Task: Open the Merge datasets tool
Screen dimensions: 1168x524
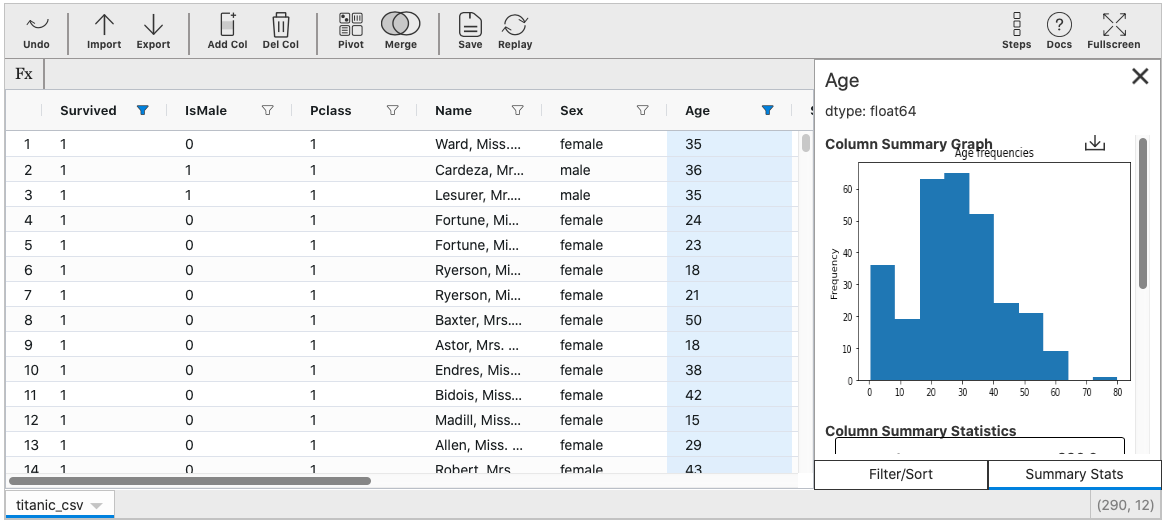Action: [400, 32]
